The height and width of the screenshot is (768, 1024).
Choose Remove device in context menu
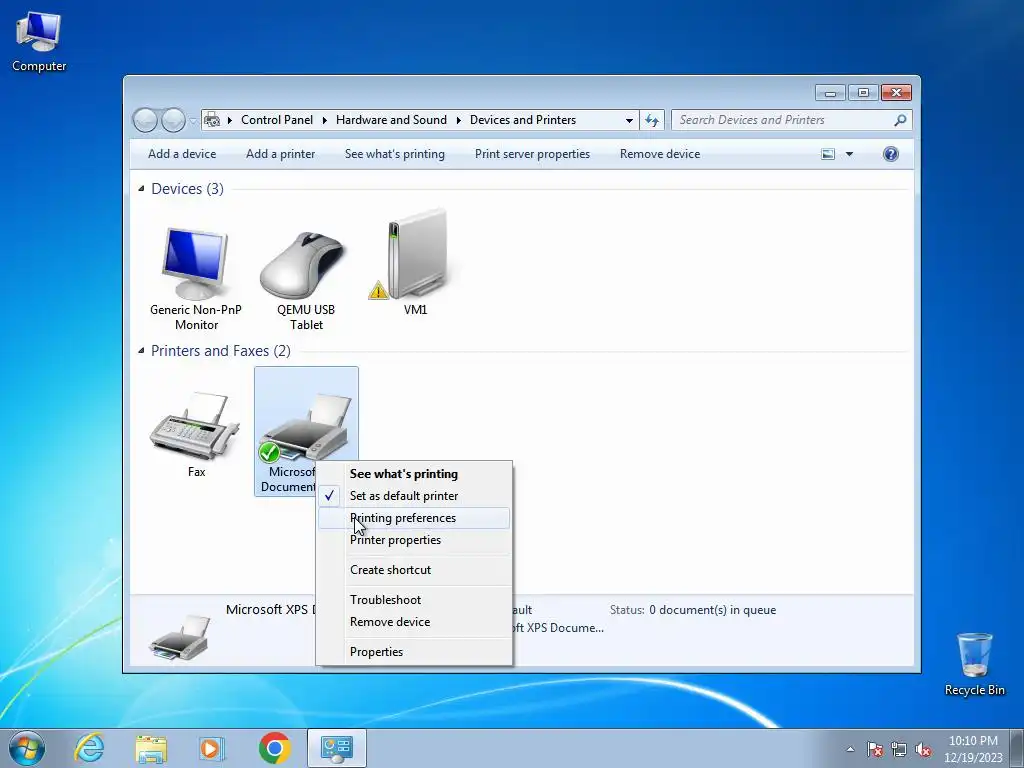(x=413, y=622)
